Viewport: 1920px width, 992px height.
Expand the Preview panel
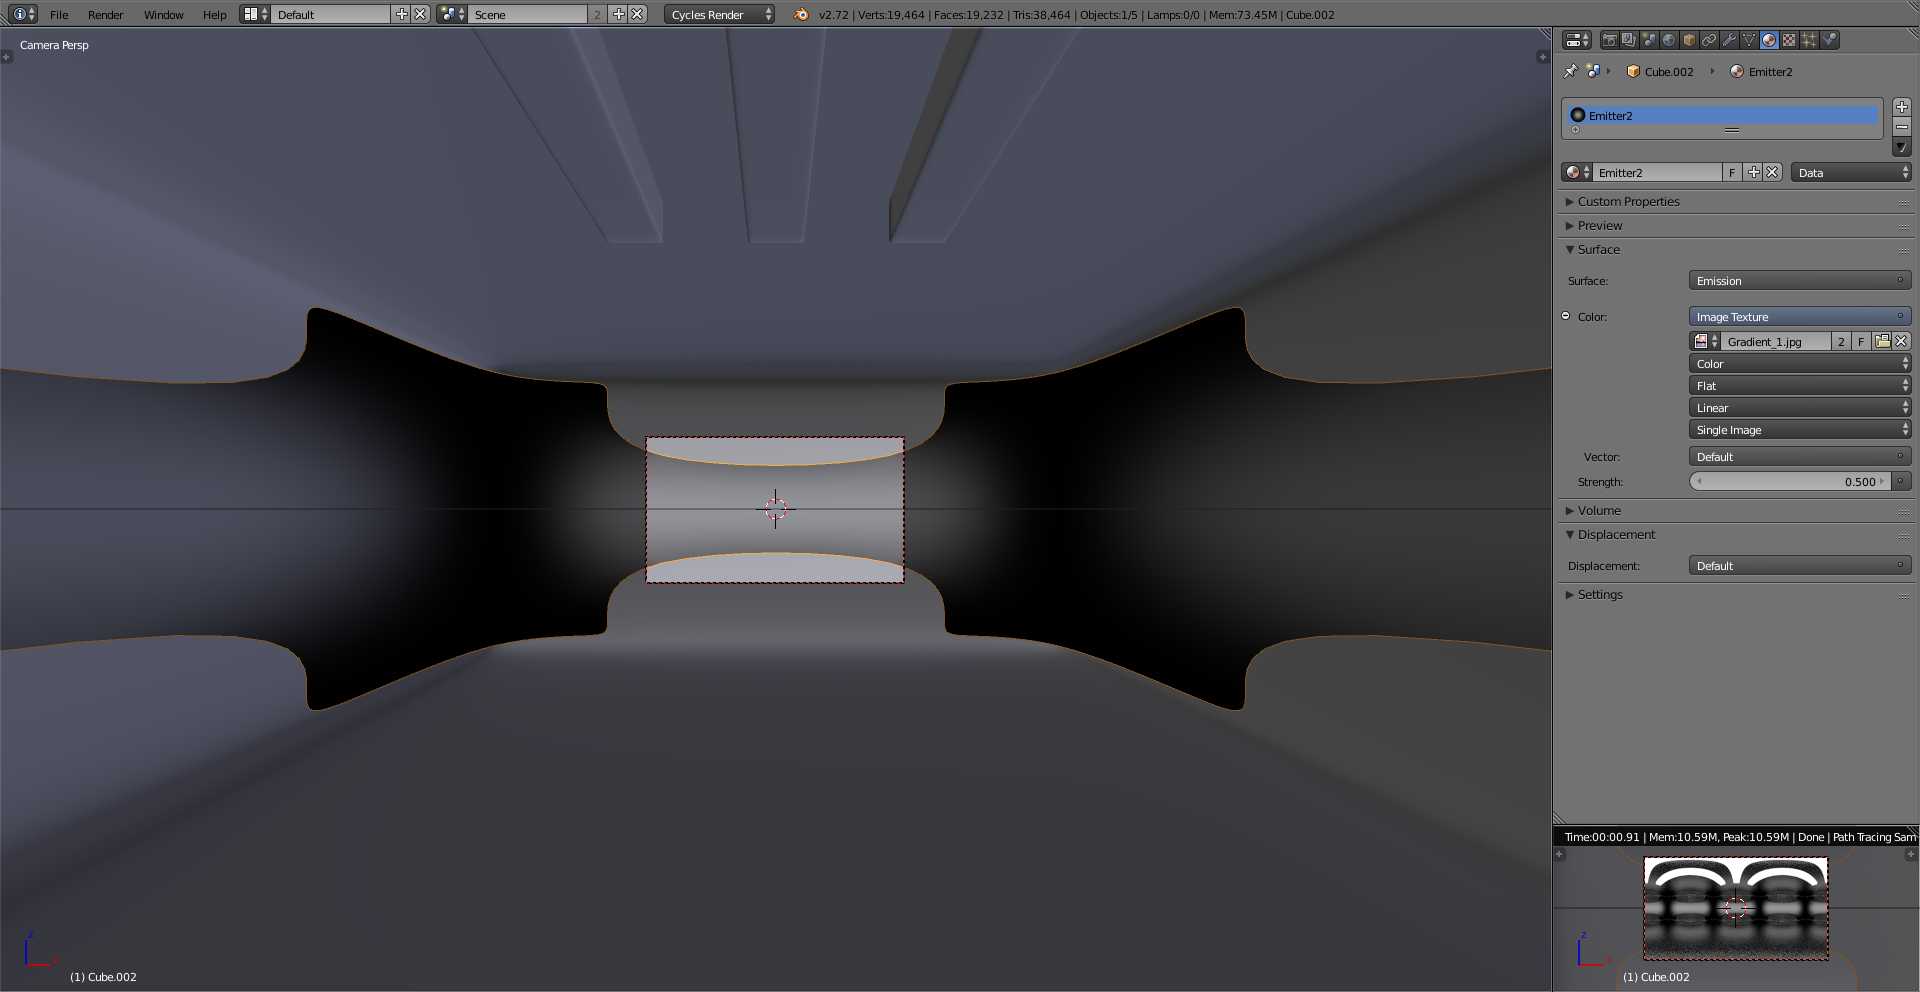coord(1599,225)
